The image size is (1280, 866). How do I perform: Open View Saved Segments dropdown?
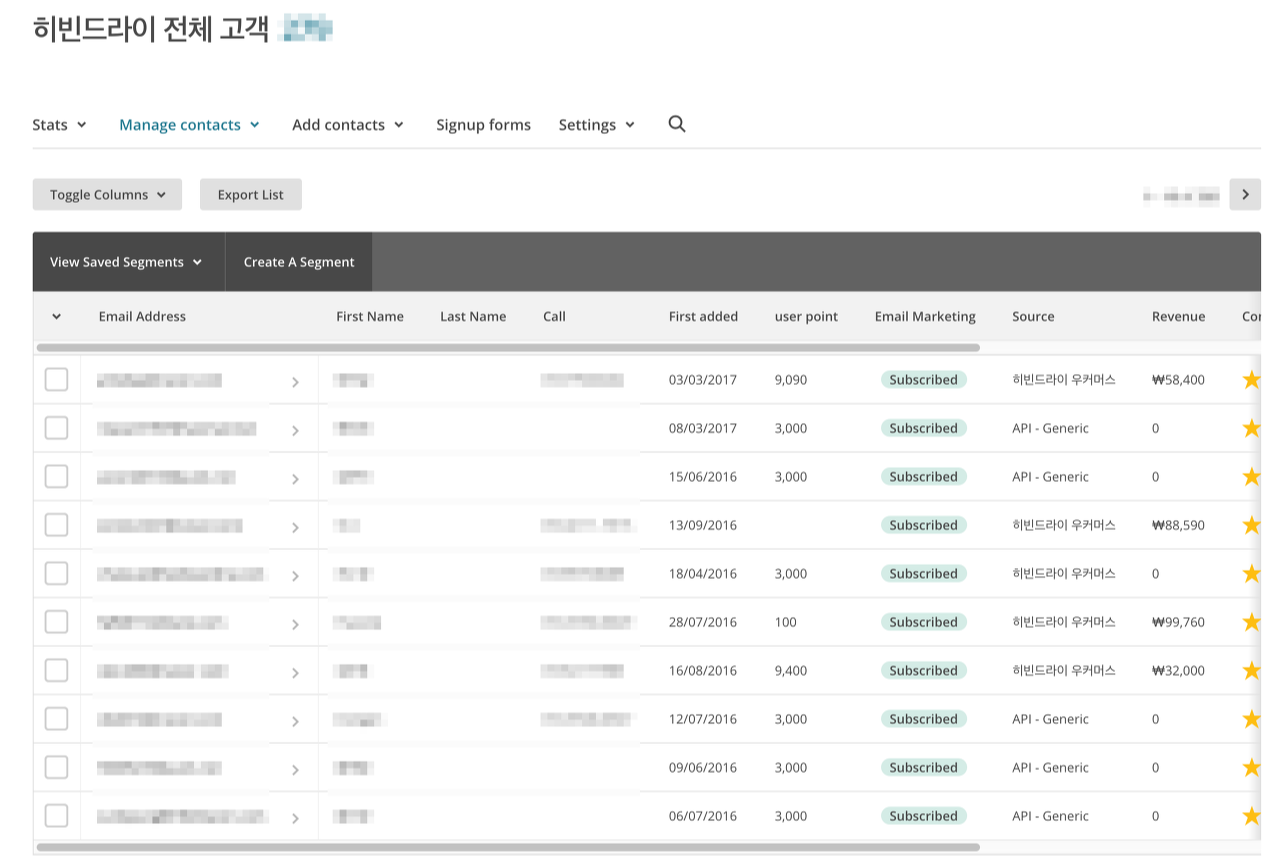tap(128, 262)
